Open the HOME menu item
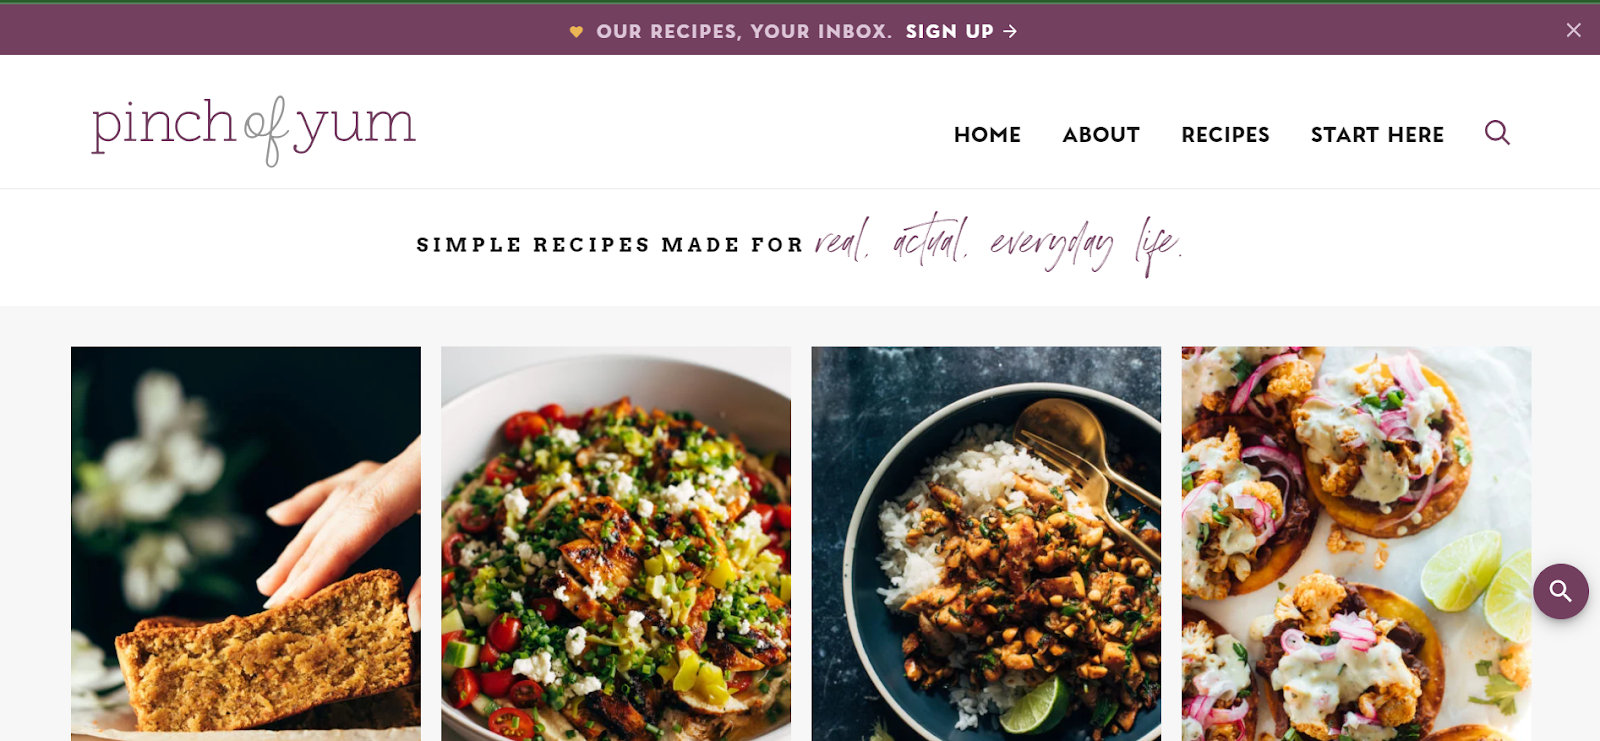Viewport: 1600px width, 741px height. tap(987, 135)
